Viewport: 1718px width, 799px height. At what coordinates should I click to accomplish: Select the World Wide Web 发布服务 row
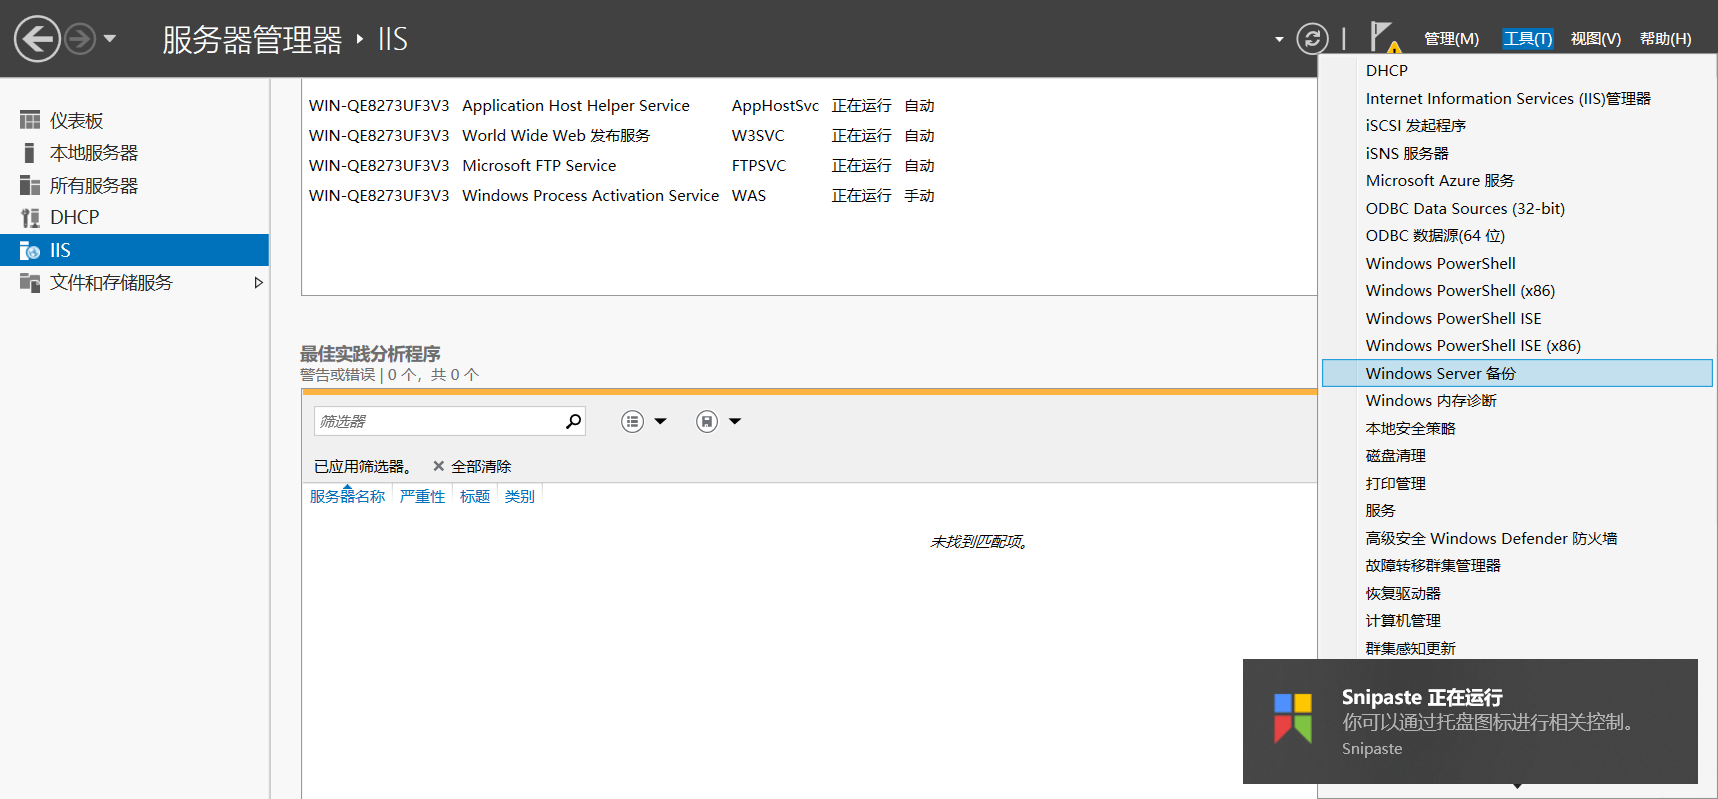tap(621, 135)
